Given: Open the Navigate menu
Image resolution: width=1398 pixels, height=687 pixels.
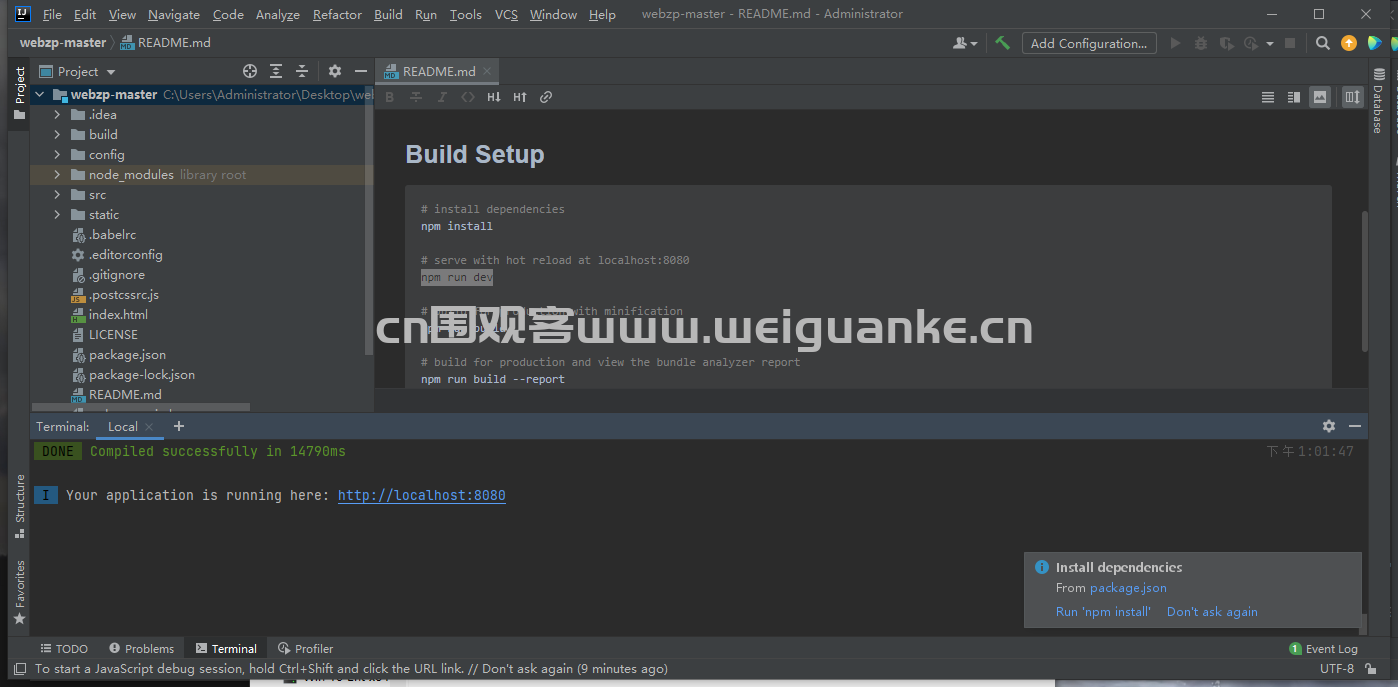Looking at the screenshot, I should coord(174,14).
